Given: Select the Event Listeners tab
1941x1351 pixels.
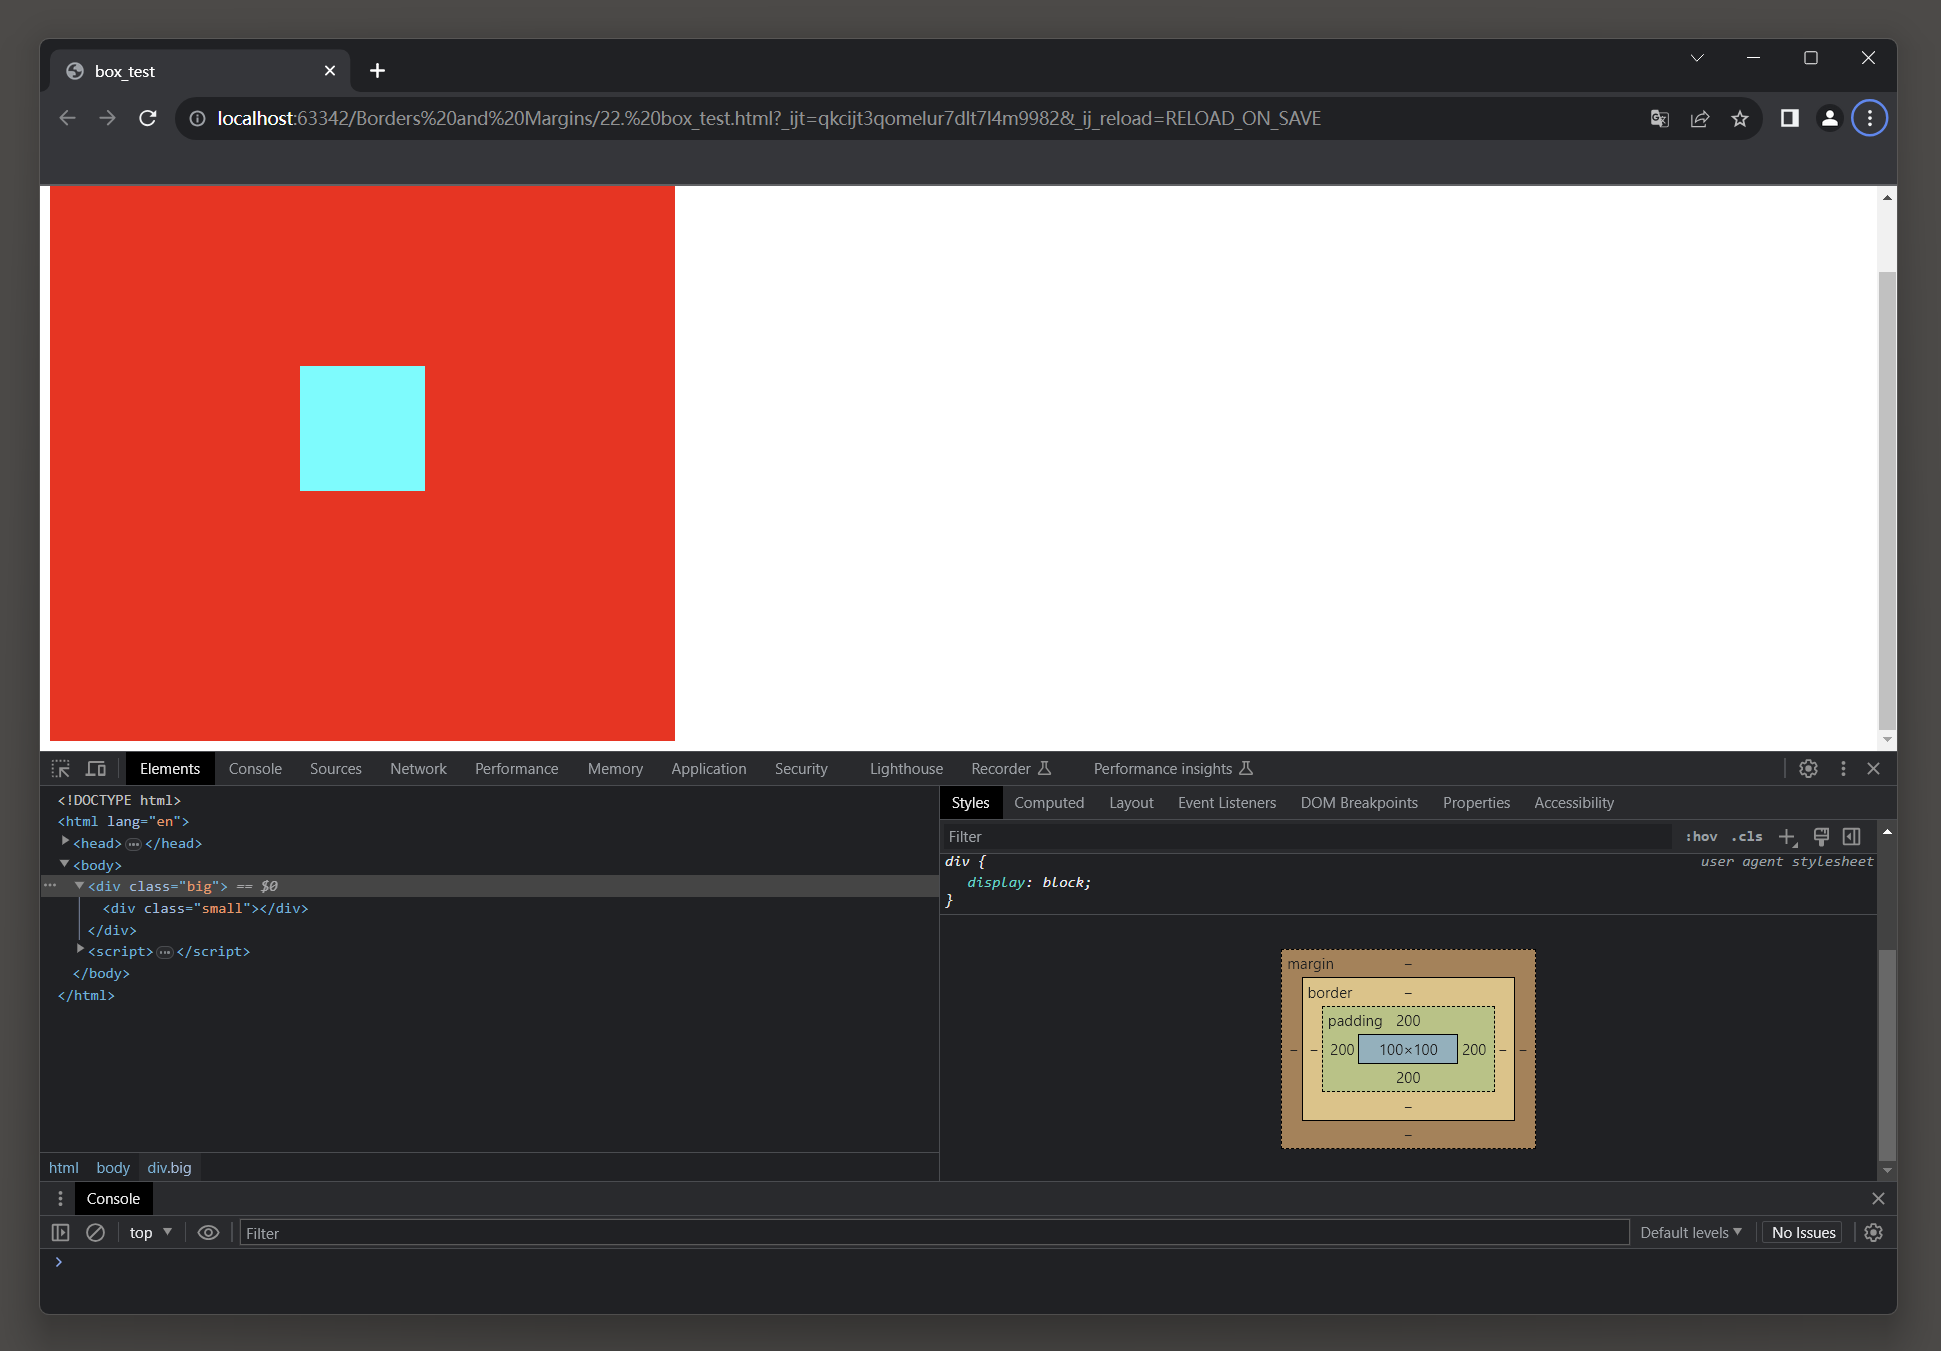Looking at the screenshot, I should (x=1227, y=802).
